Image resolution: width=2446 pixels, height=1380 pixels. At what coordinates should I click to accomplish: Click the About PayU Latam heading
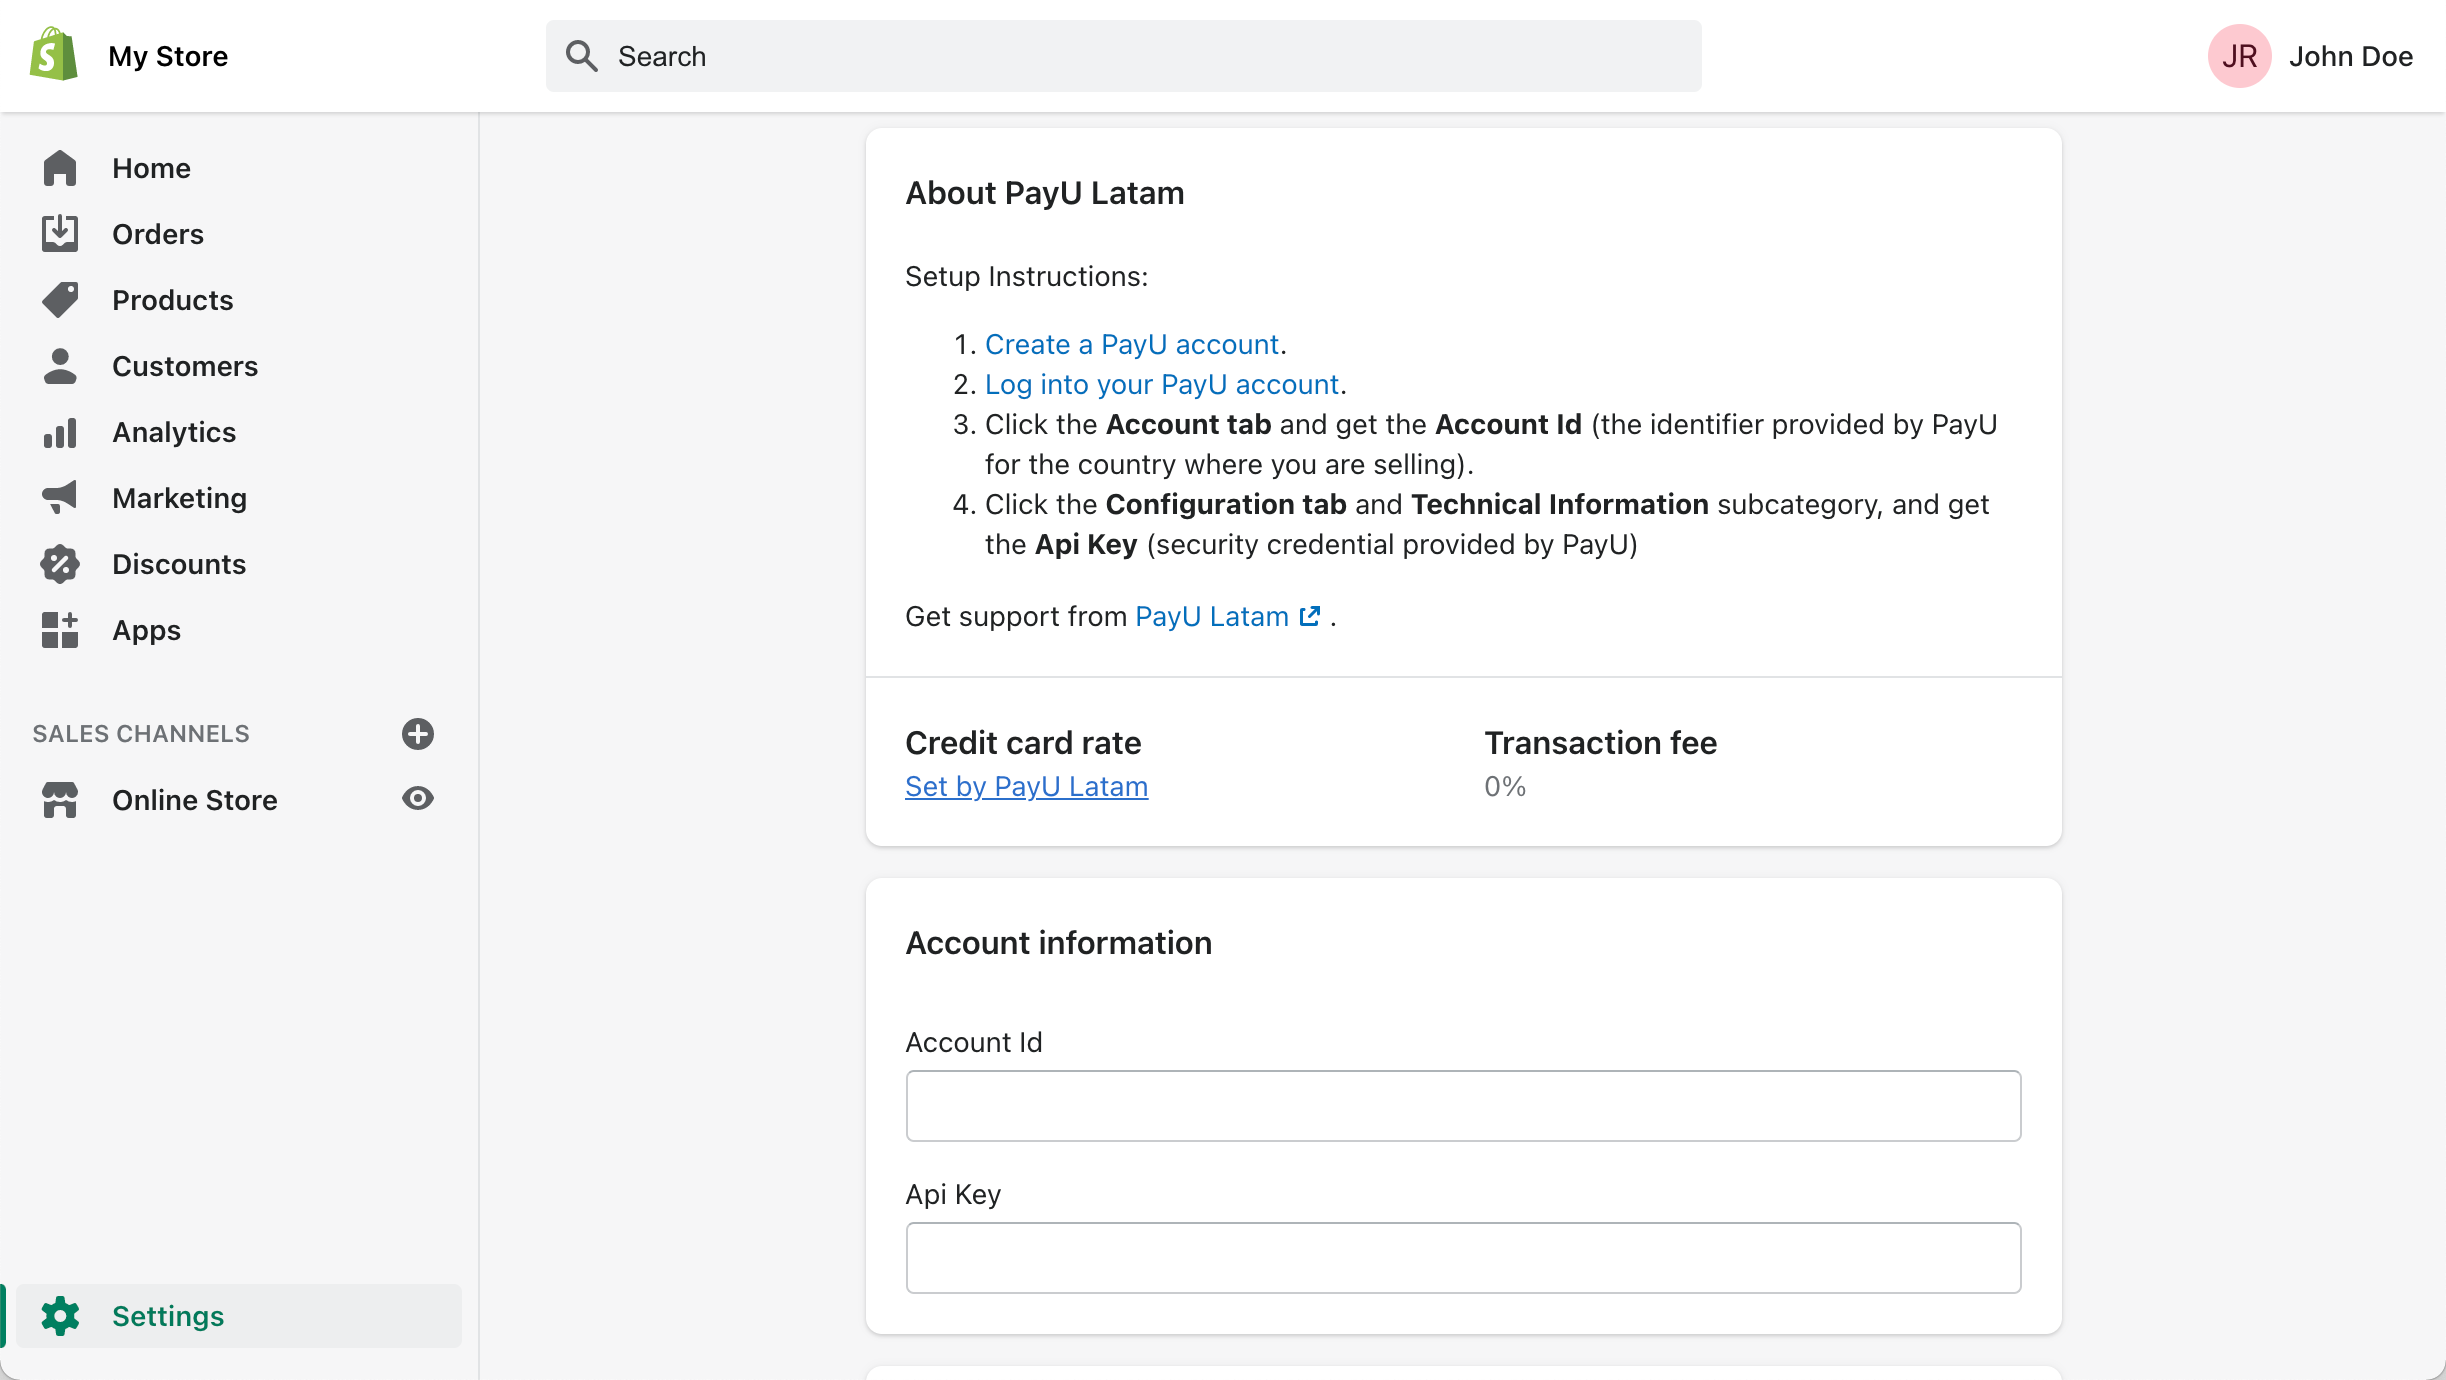(x=1045, y=193)
